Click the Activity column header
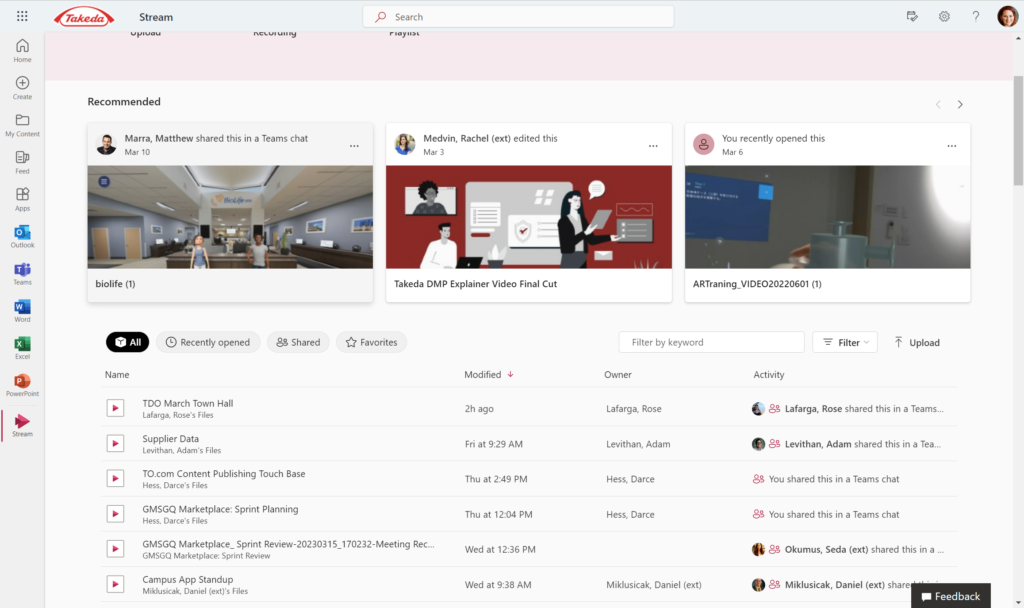The width and height of the screenshot is (1024, 608). coord(769,374)
